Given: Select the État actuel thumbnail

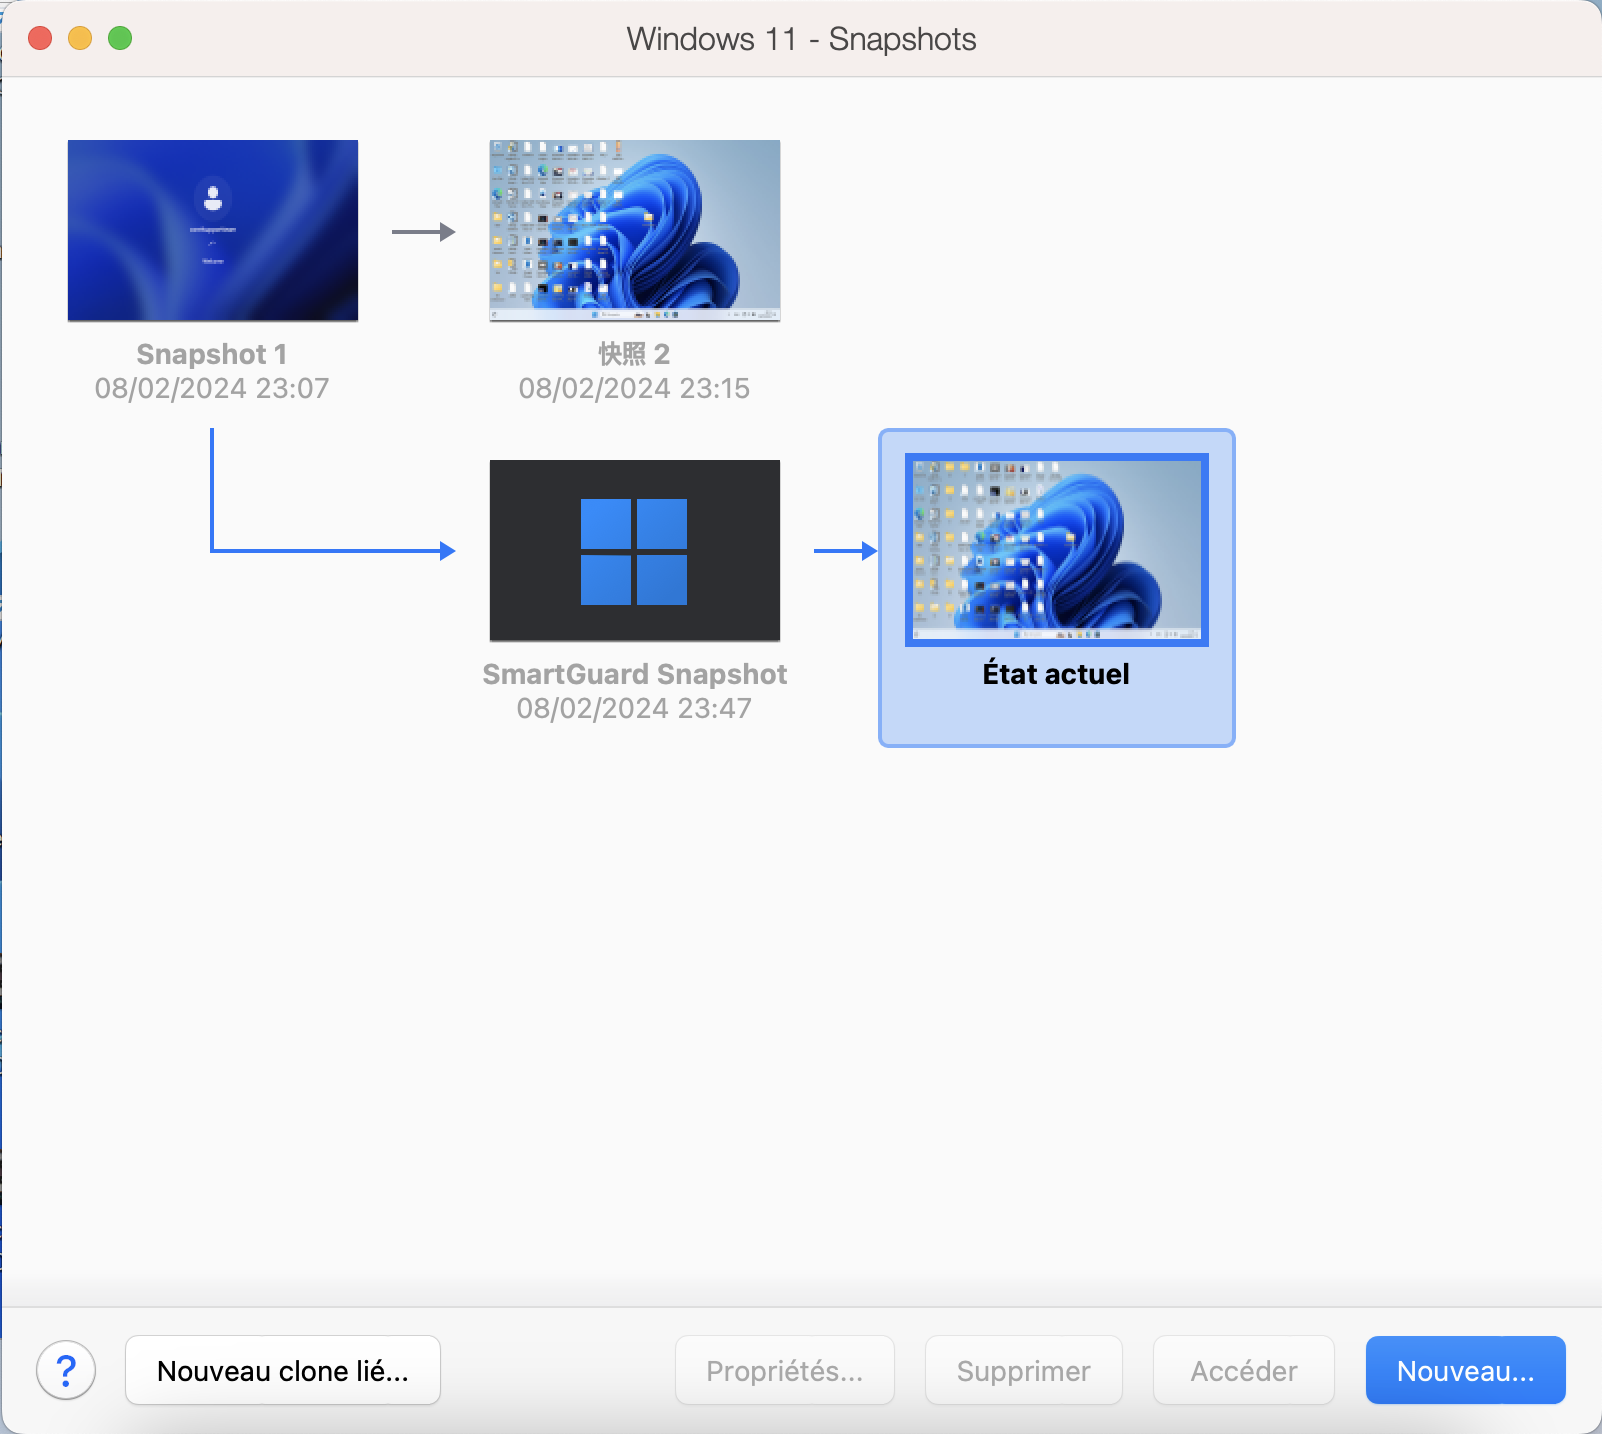Looking at the screenshot, I should pos(1056,550).
